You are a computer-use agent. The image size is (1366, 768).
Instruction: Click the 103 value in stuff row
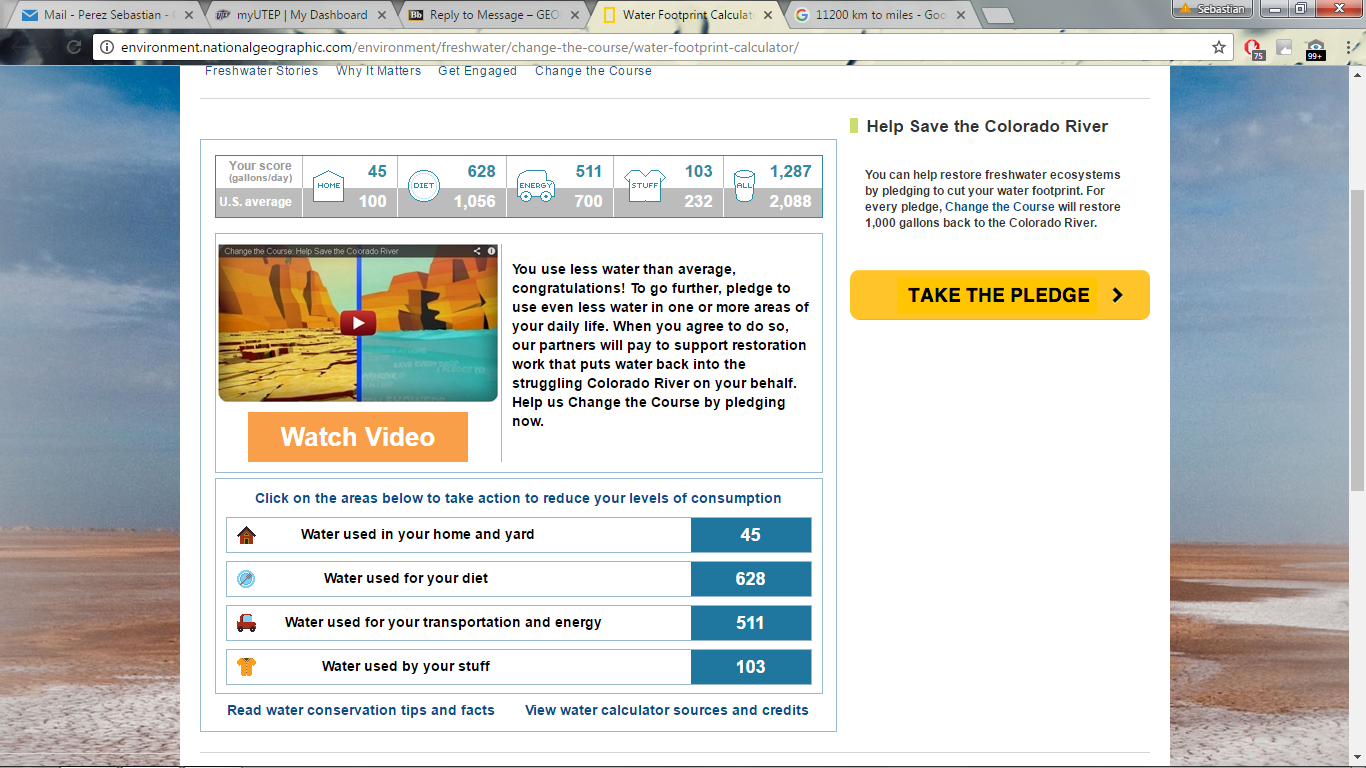[751, 667]
